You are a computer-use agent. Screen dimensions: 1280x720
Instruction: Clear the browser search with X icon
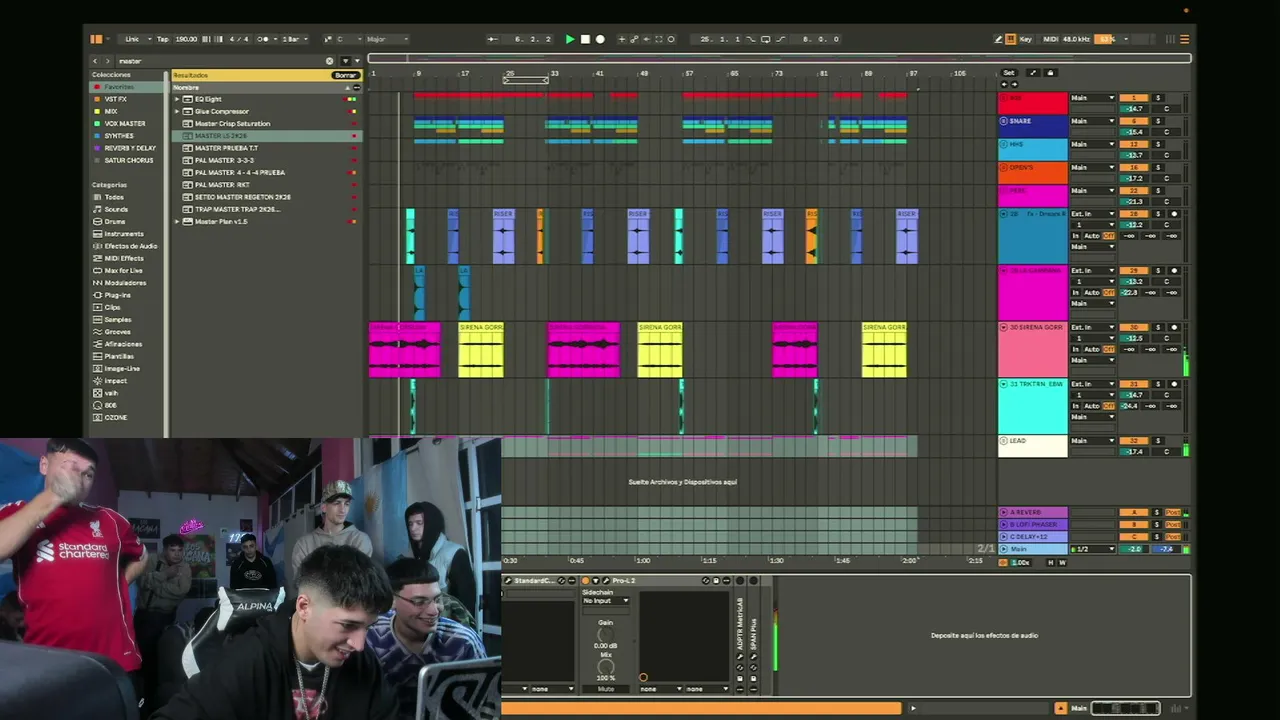coord(330,61)
